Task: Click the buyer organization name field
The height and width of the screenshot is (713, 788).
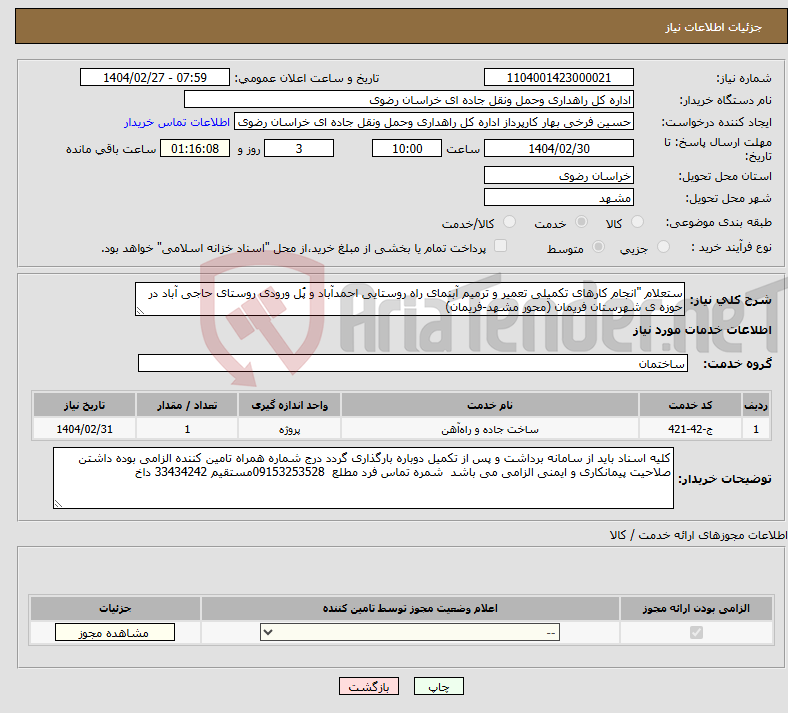Action: 409,99
